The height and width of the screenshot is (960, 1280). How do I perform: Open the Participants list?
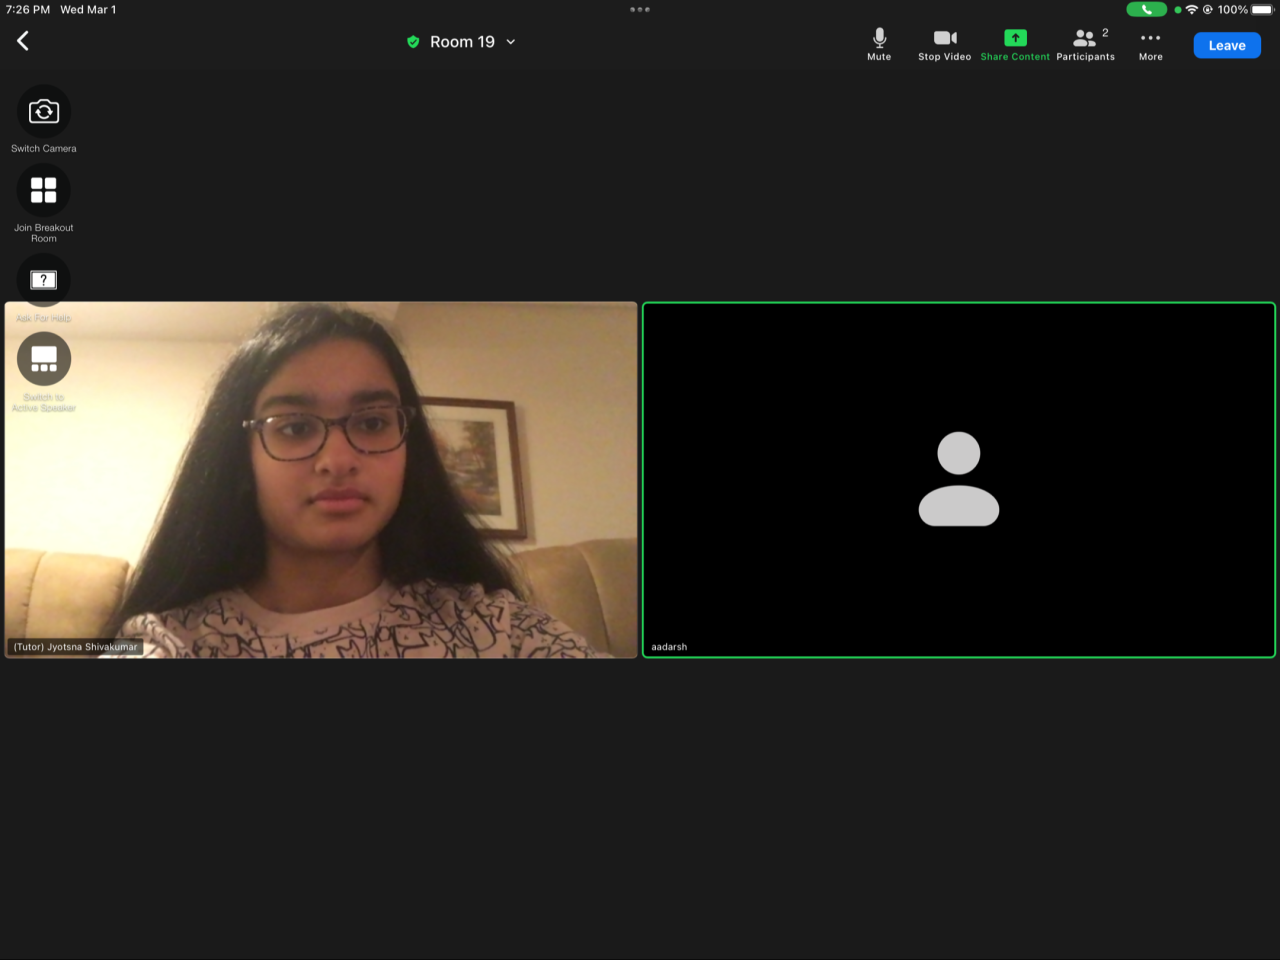[x=1085, y=45]
